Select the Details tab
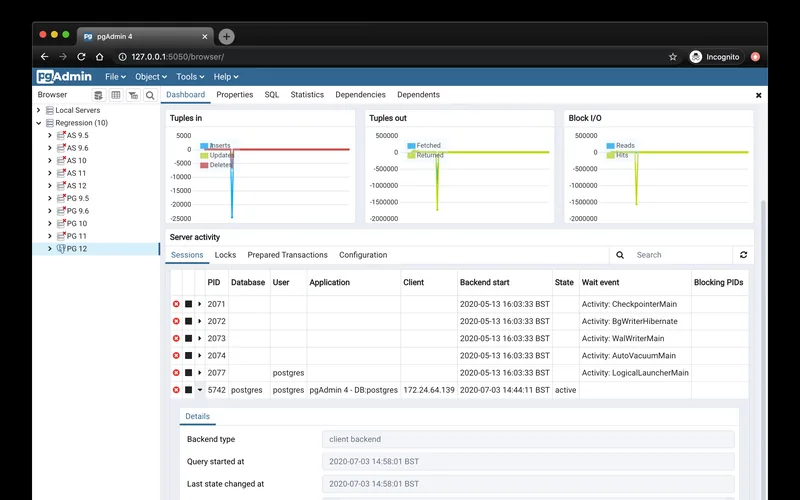800x500 pixels. tap(197, 416)
